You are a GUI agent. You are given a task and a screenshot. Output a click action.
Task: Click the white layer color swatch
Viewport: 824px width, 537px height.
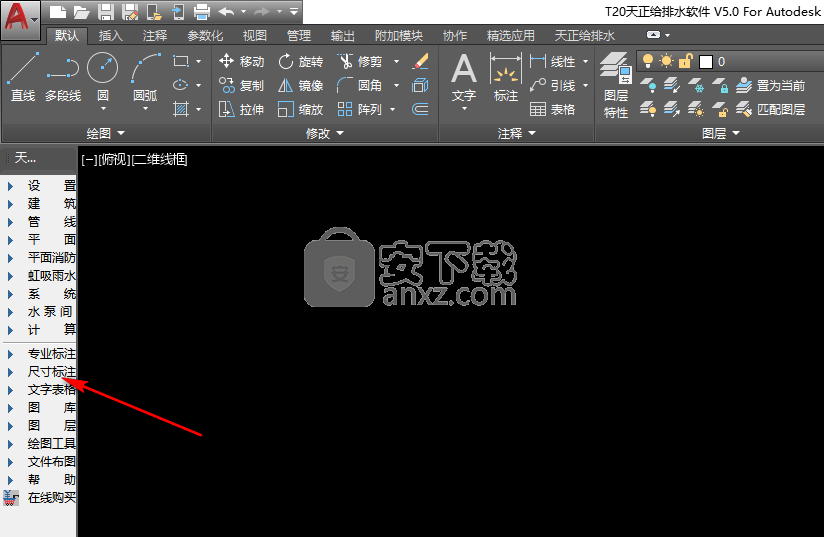pyautogui.click(x=706, y=62)
